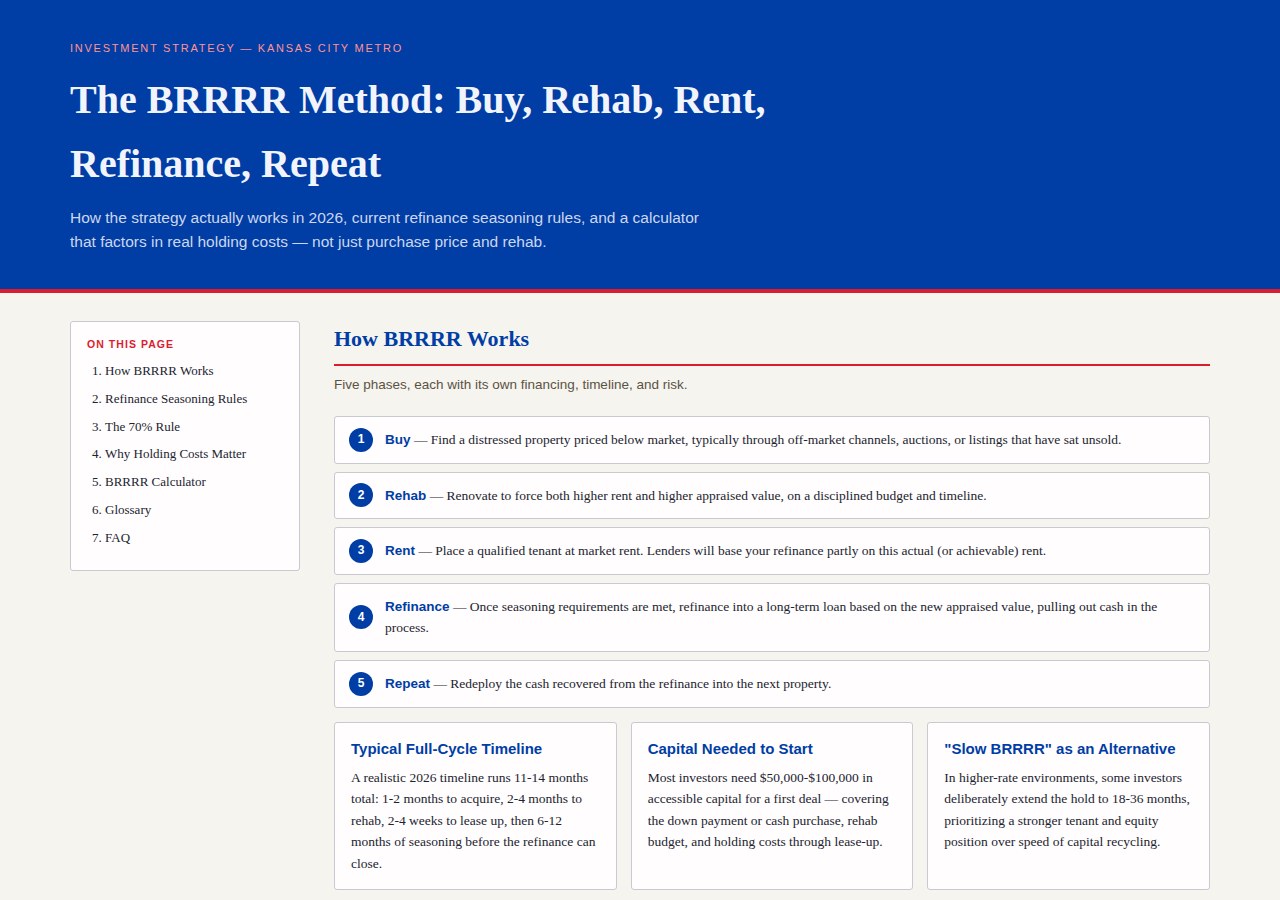Click the step 2 number badge

coord(361,495)
